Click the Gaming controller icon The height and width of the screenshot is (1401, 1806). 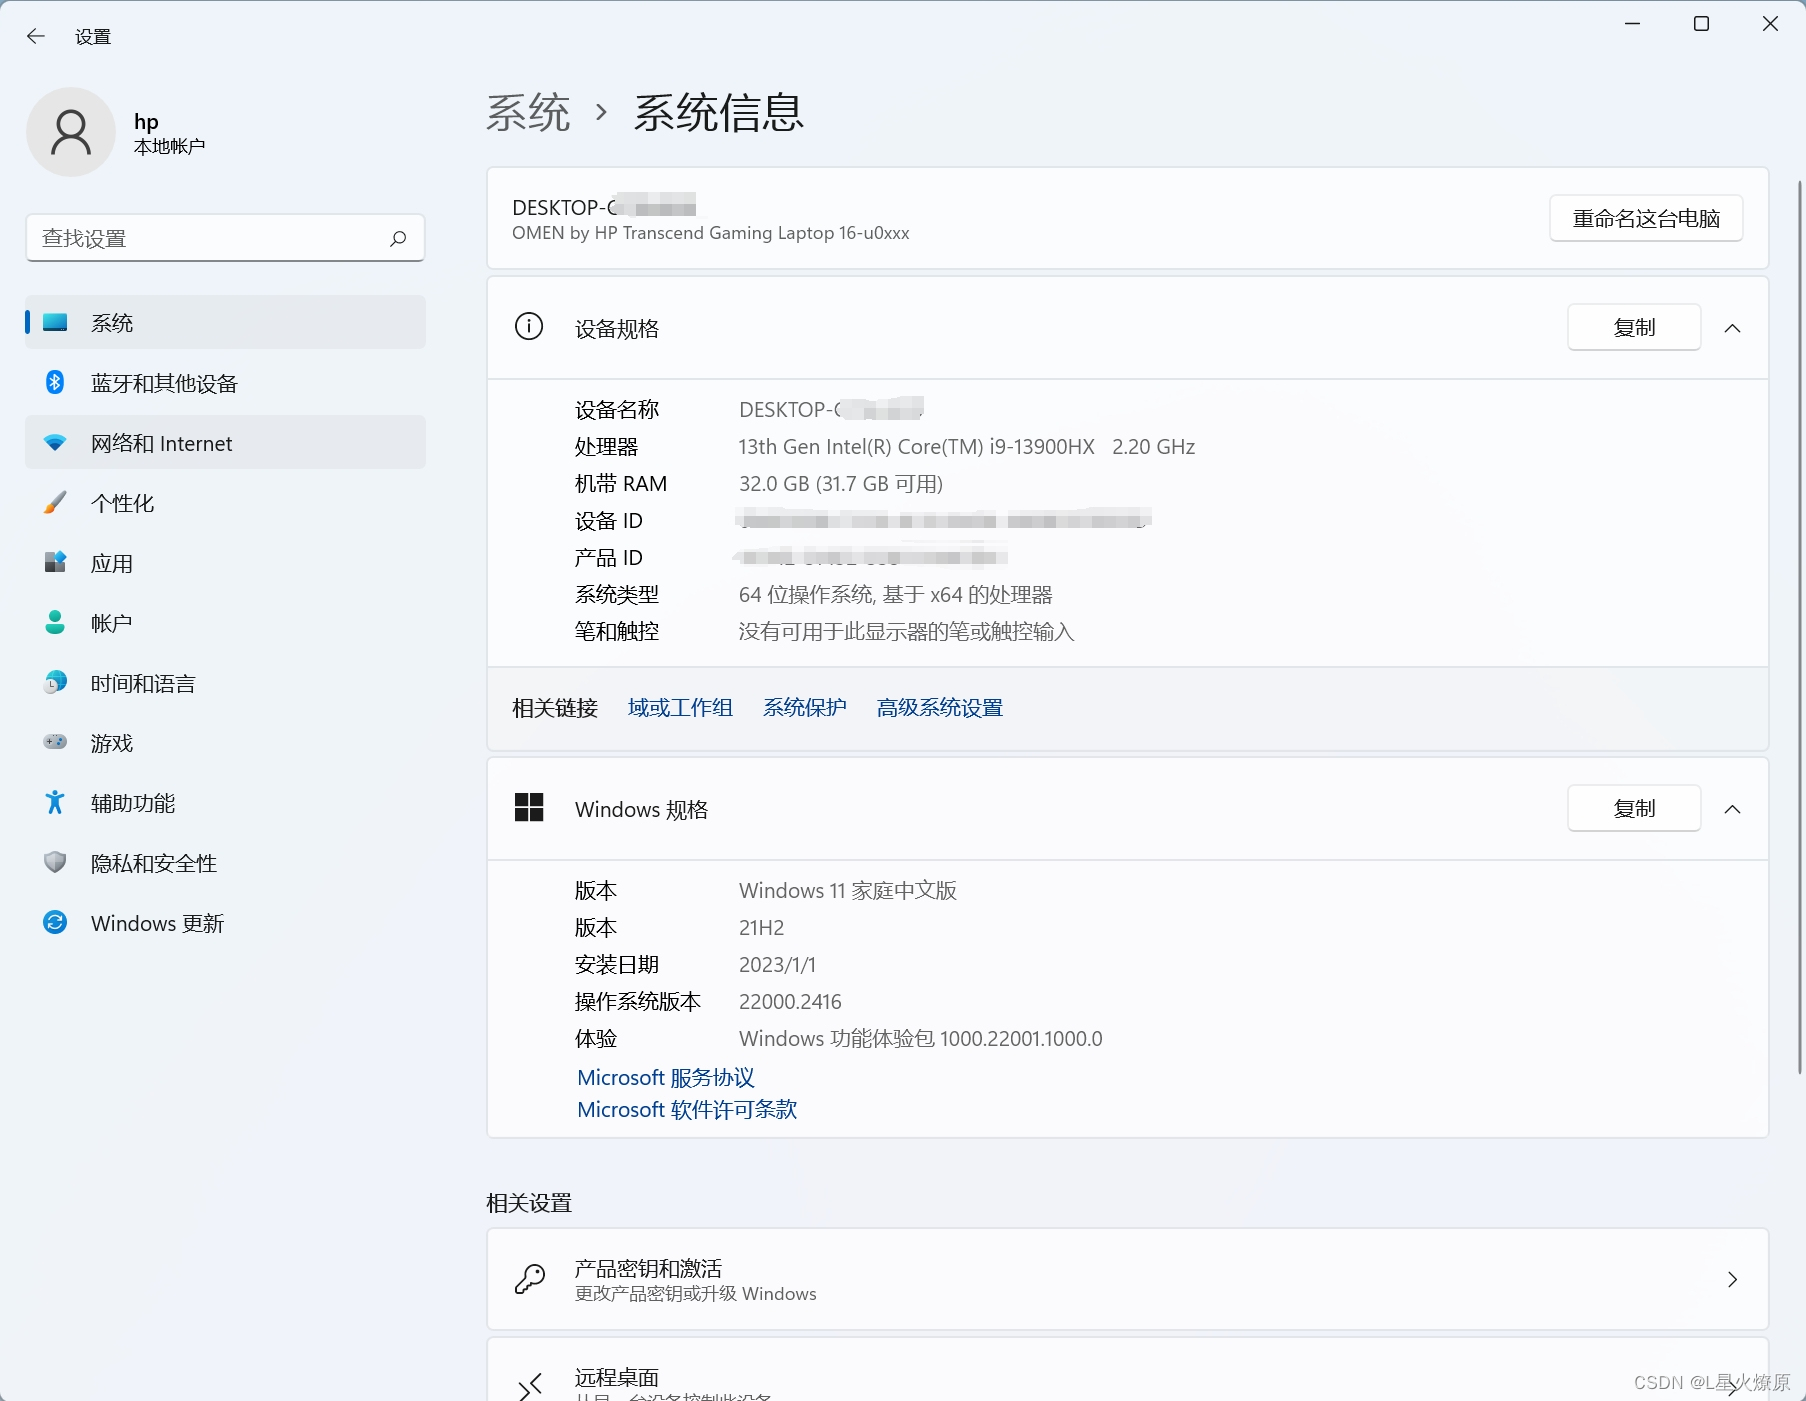55,742
